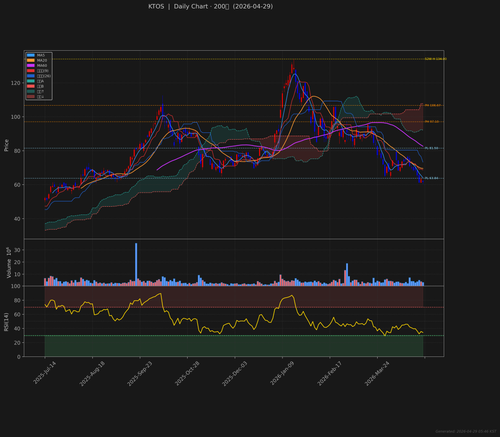Viewport: 500px width, 437px height.
Task: Click the MA20 orange legend swatch
Action: click(31, 60)
